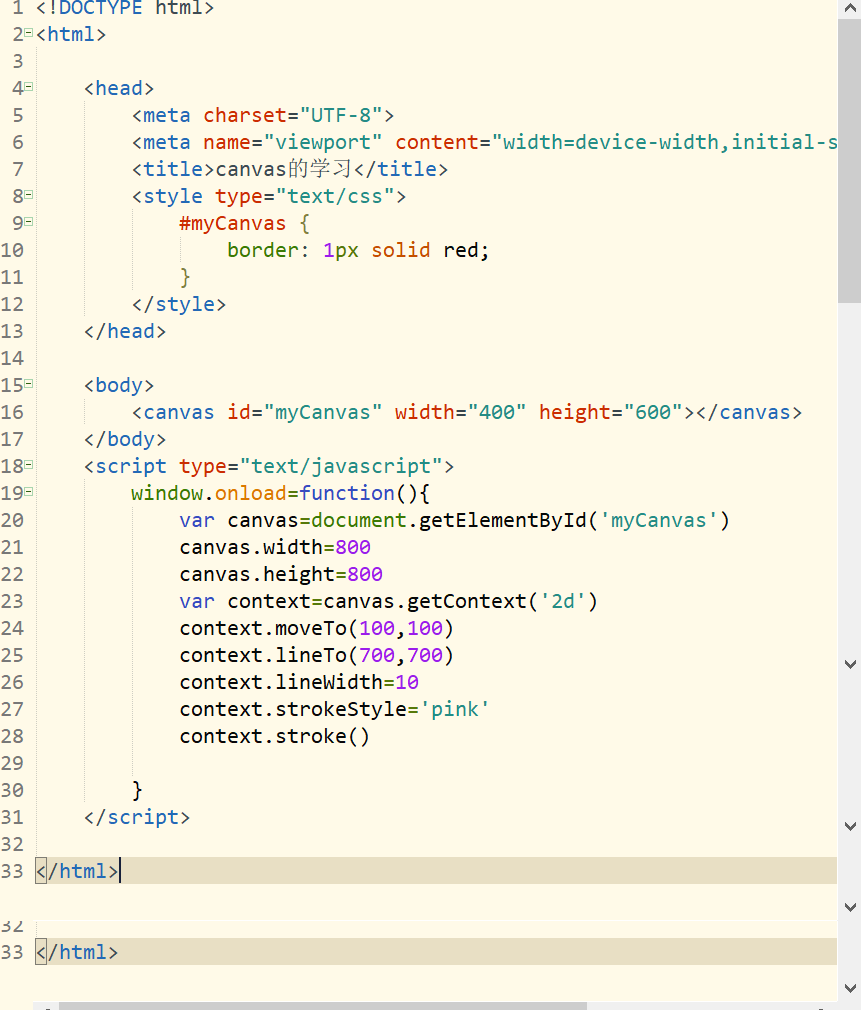This screenshot has width=861, height=1010.
Task: Click the type="text/css" attribute
Action: click(x=305, y=196)
